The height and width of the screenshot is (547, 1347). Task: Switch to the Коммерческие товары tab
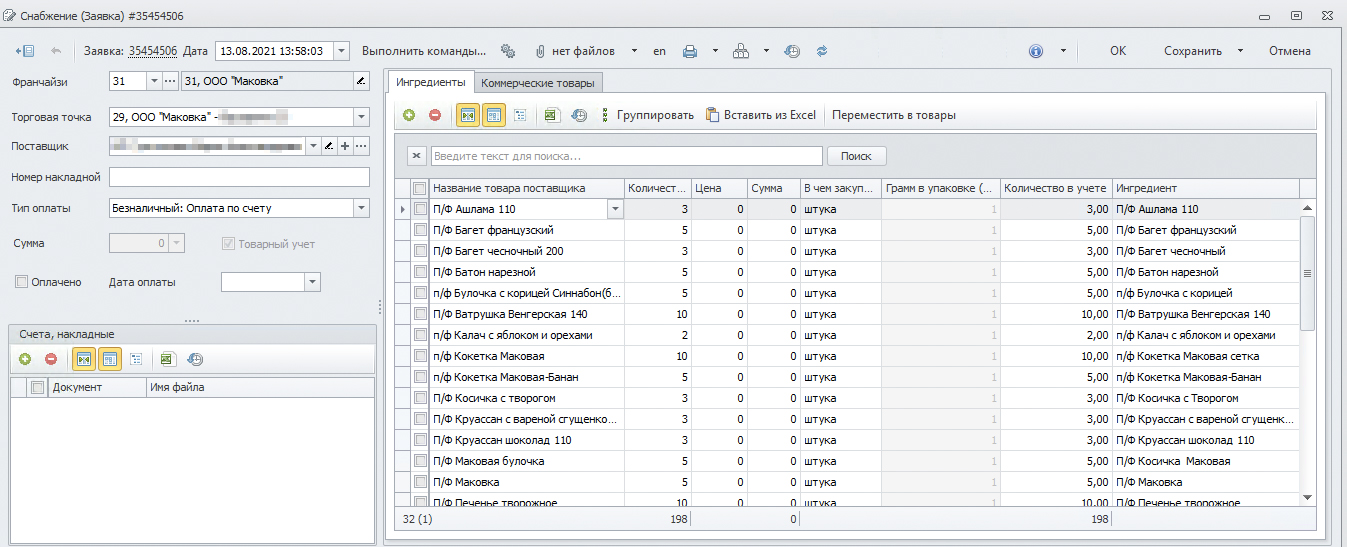click(537, 83)
